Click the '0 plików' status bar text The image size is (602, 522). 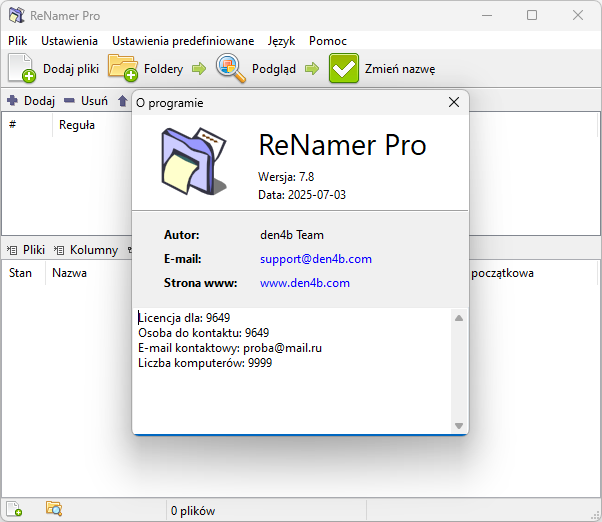(x=193, y=511)
